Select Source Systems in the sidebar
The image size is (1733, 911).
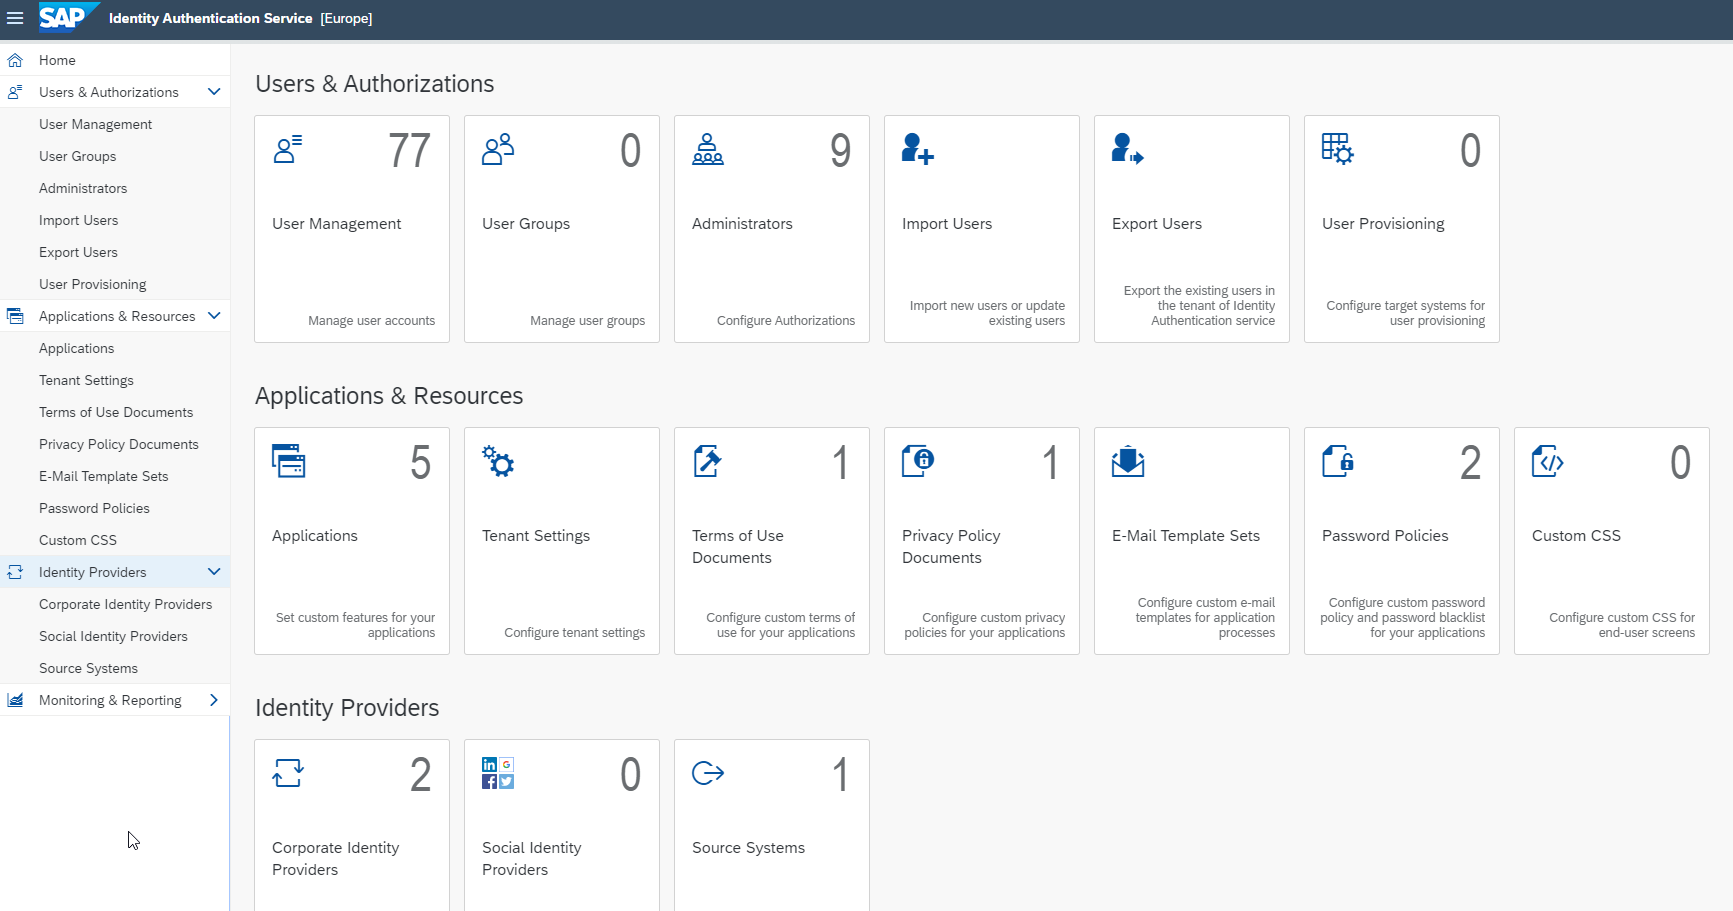pos(88,668)
